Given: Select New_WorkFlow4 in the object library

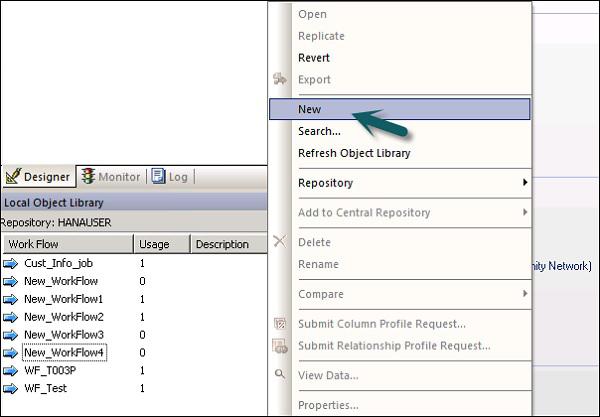Looking at the screenshot, I should tap(64, 353).
